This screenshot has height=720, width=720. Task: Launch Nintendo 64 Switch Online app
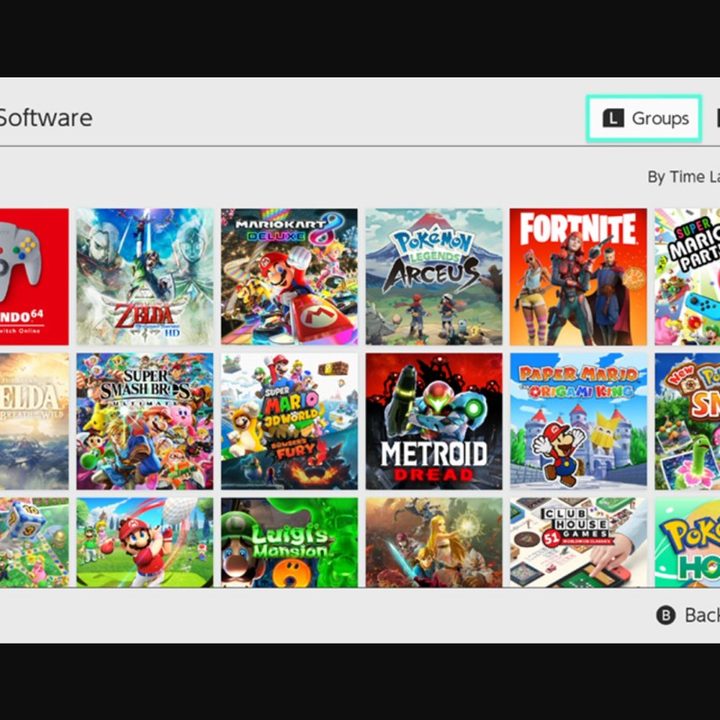tap(34, 277)
